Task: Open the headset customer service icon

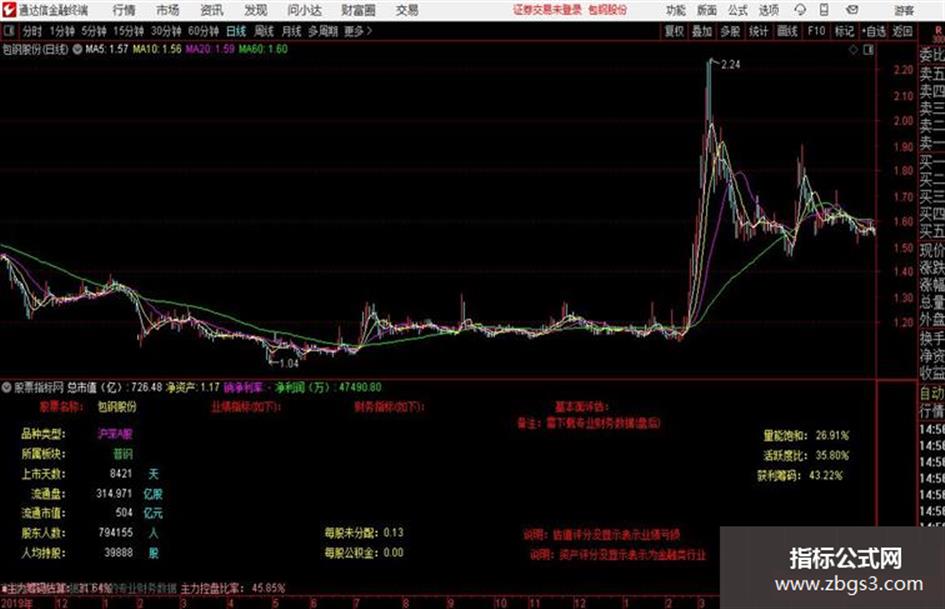Action: point(800,10)
